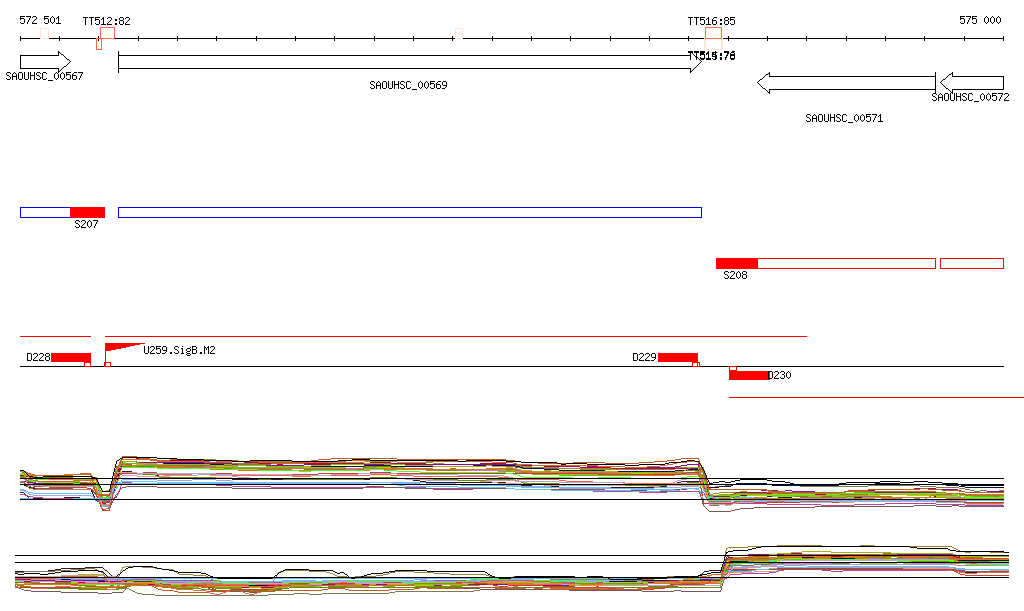Click the faint pink marker at axis middle

tap(459, 33)
